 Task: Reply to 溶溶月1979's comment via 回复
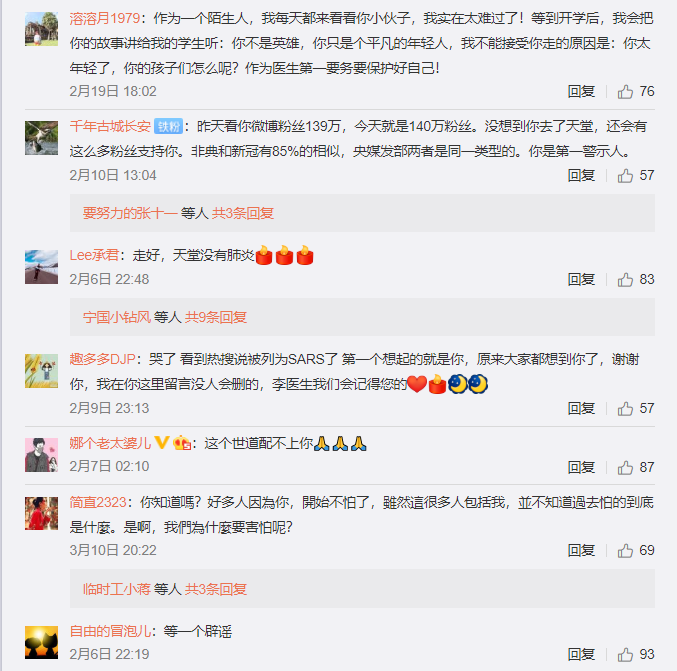coord(581,92)
